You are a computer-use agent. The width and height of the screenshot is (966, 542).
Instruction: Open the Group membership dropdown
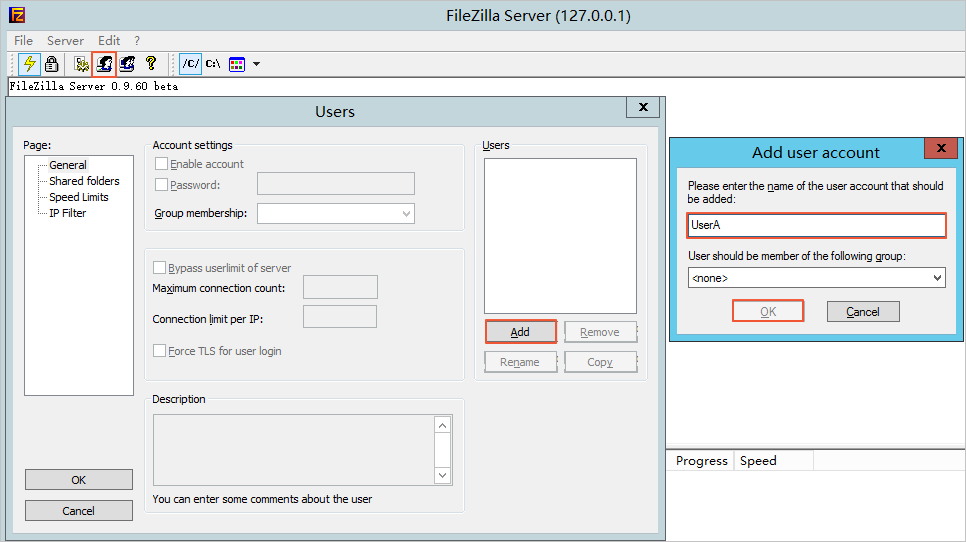click(336, 214)
